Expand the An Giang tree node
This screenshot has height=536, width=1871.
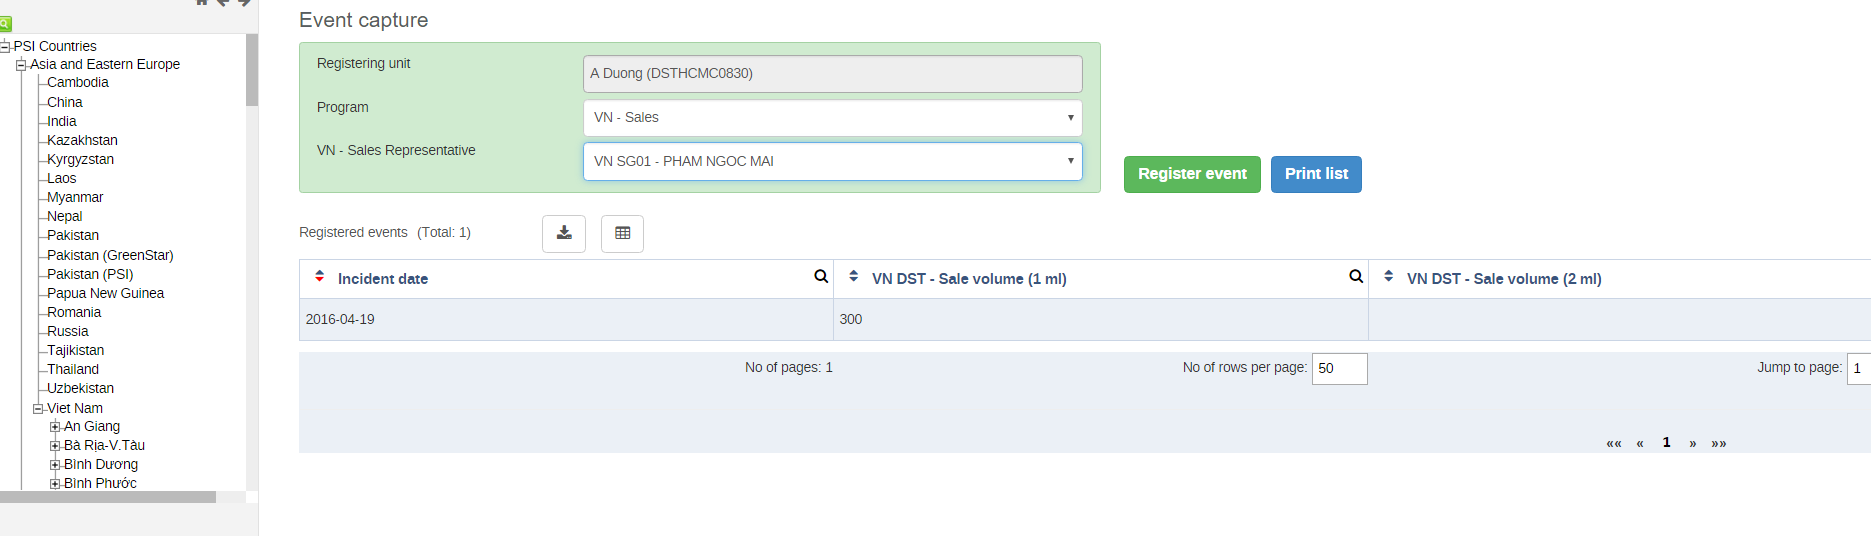tap(55, 427)
